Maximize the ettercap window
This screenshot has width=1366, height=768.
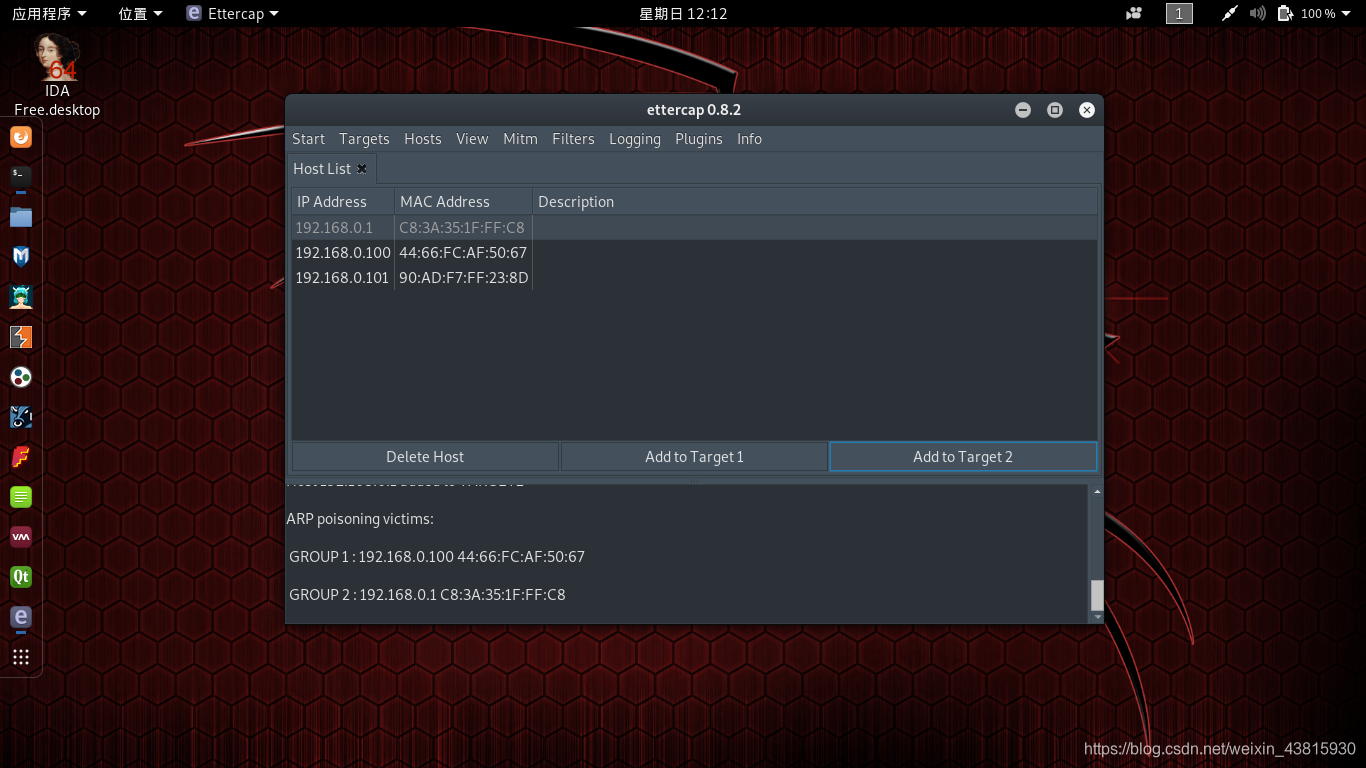coord(1055,110)
